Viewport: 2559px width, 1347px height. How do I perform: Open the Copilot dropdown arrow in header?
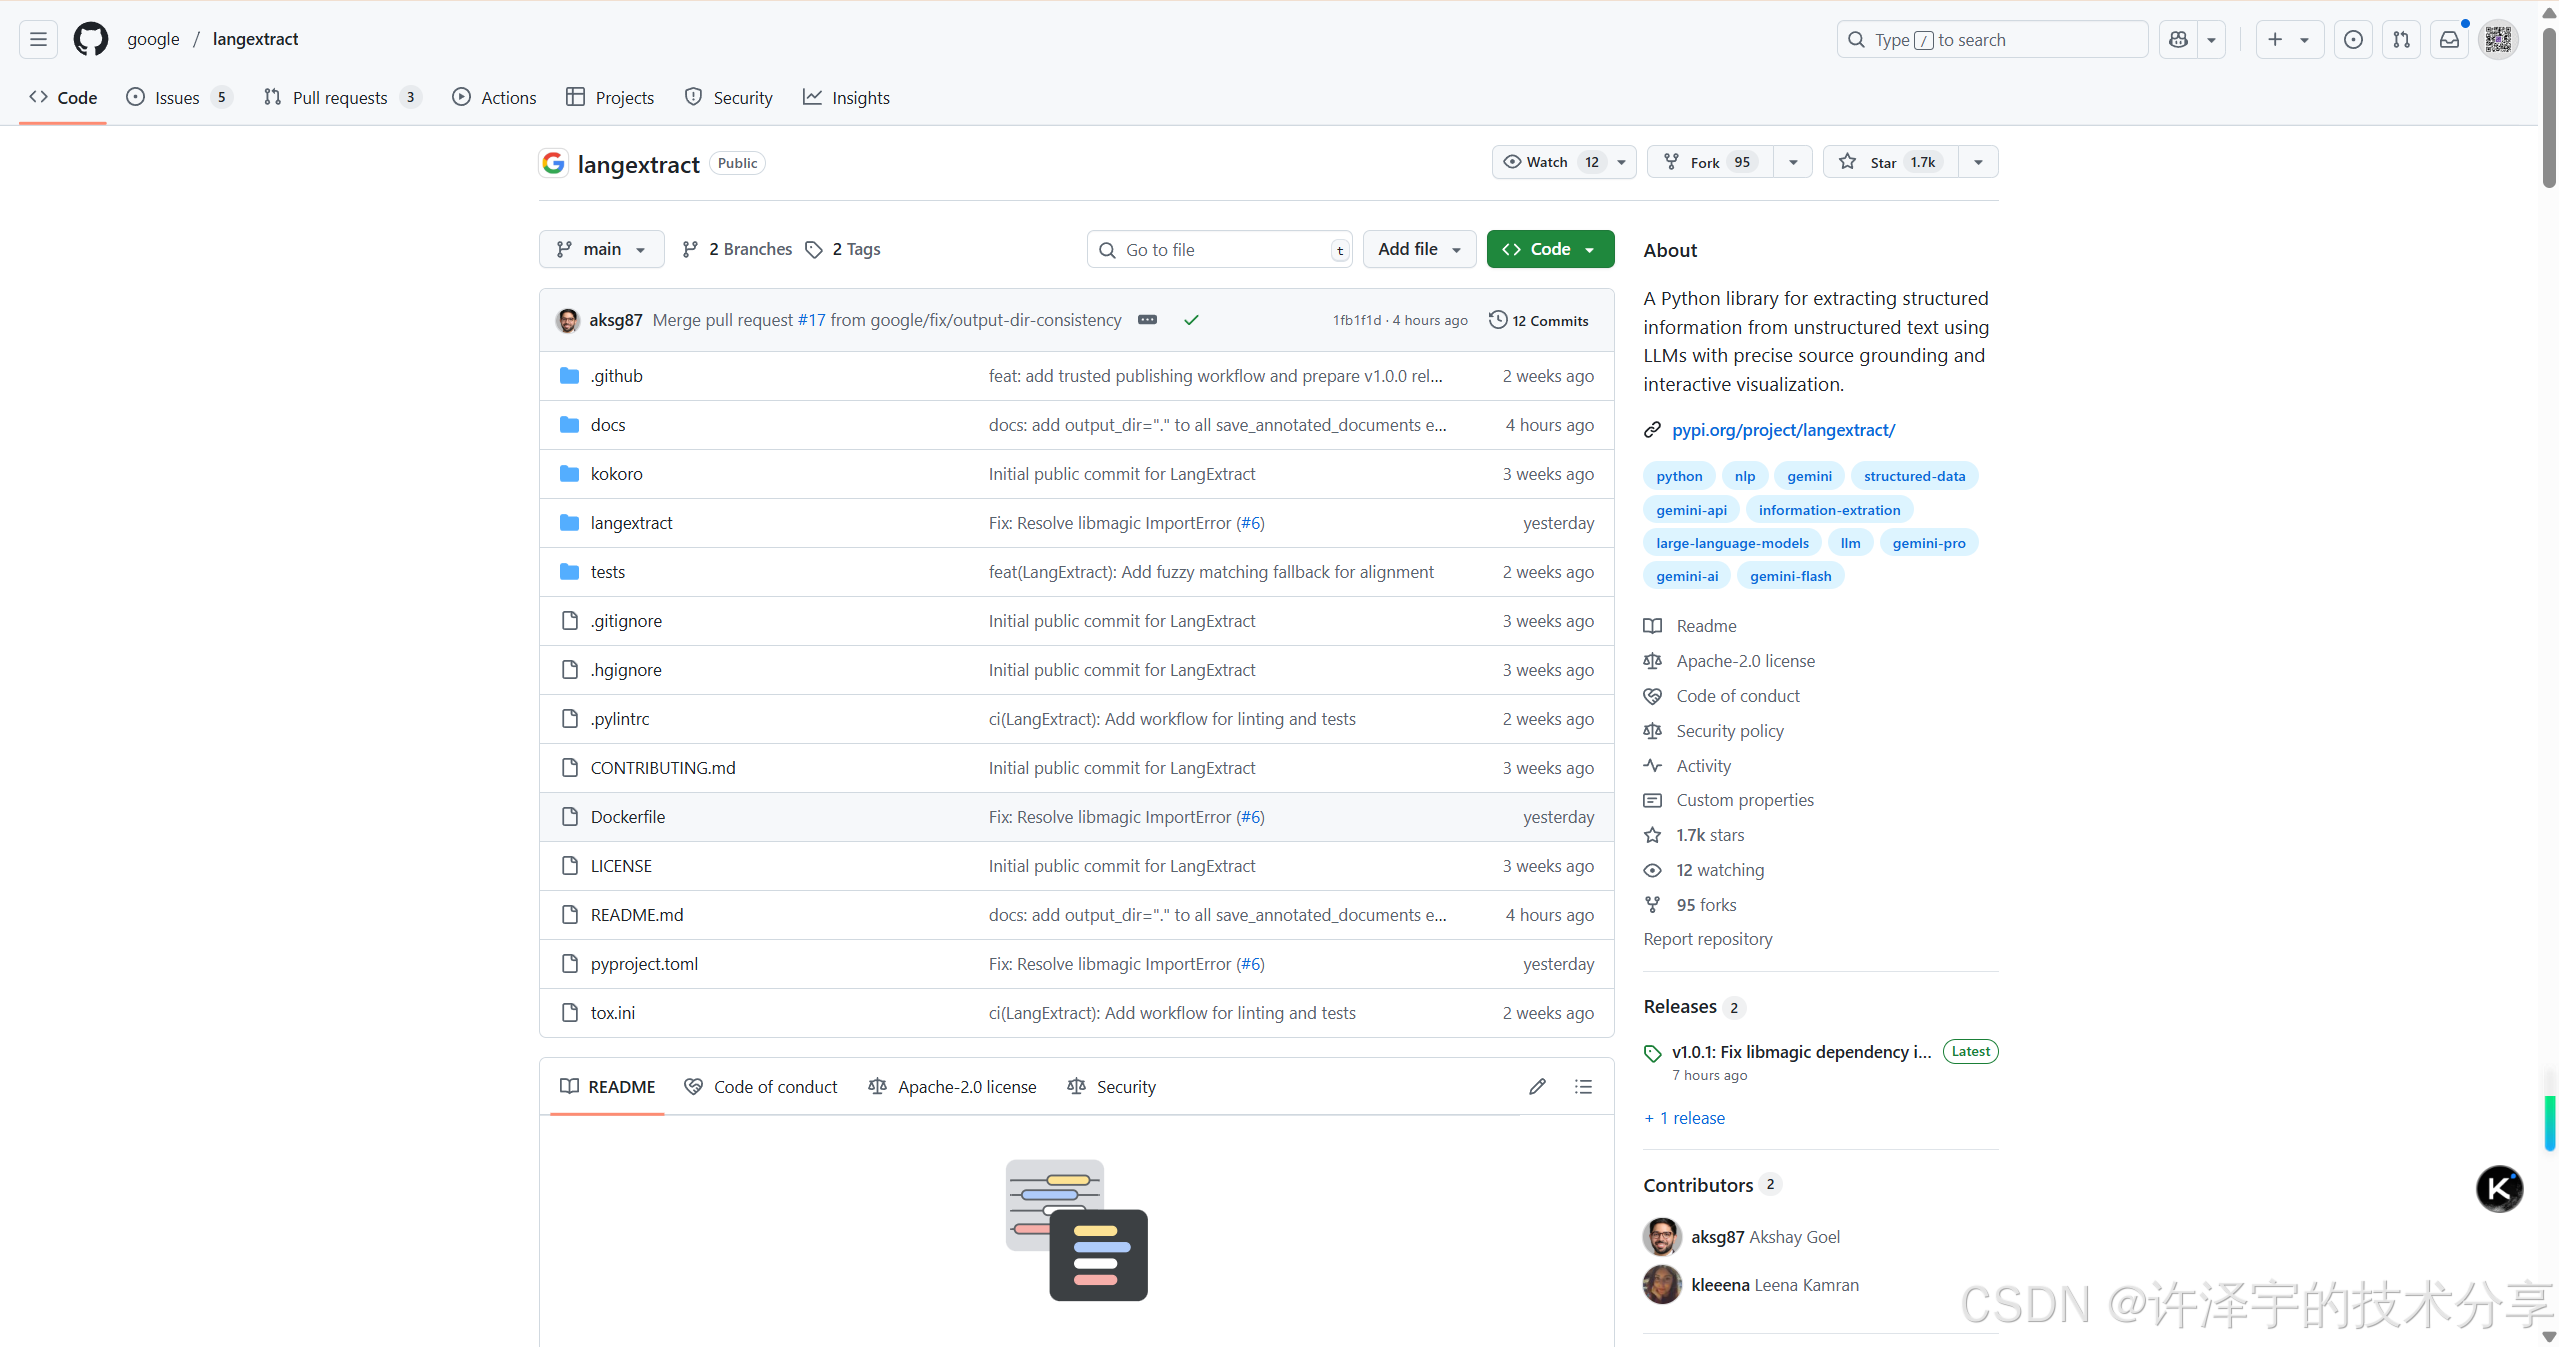pos(2211,39)
